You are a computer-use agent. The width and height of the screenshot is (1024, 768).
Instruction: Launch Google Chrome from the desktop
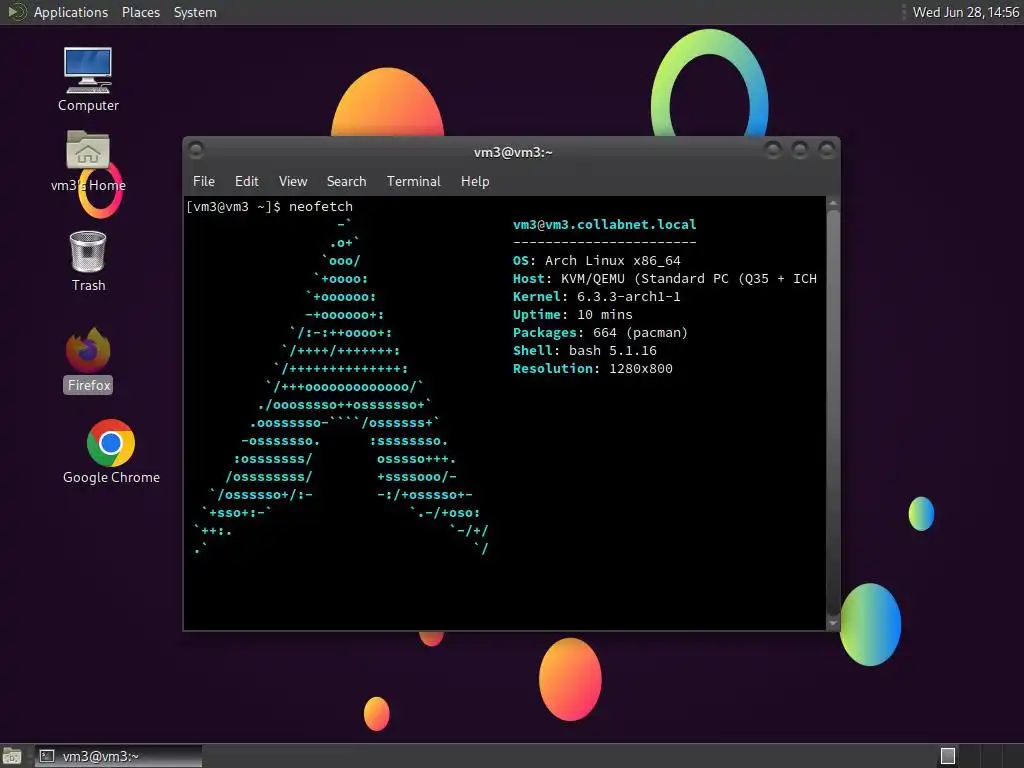pos(111,452)
